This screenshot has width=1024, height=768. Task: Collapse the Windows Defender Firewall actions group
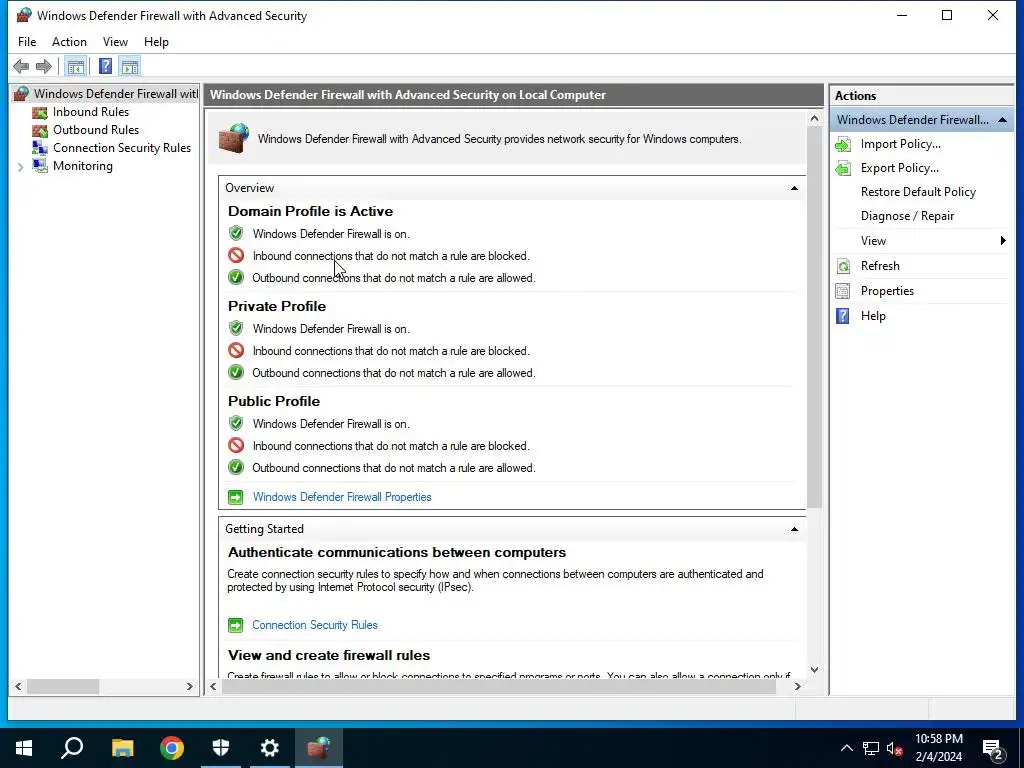(x=1002, y=120)
